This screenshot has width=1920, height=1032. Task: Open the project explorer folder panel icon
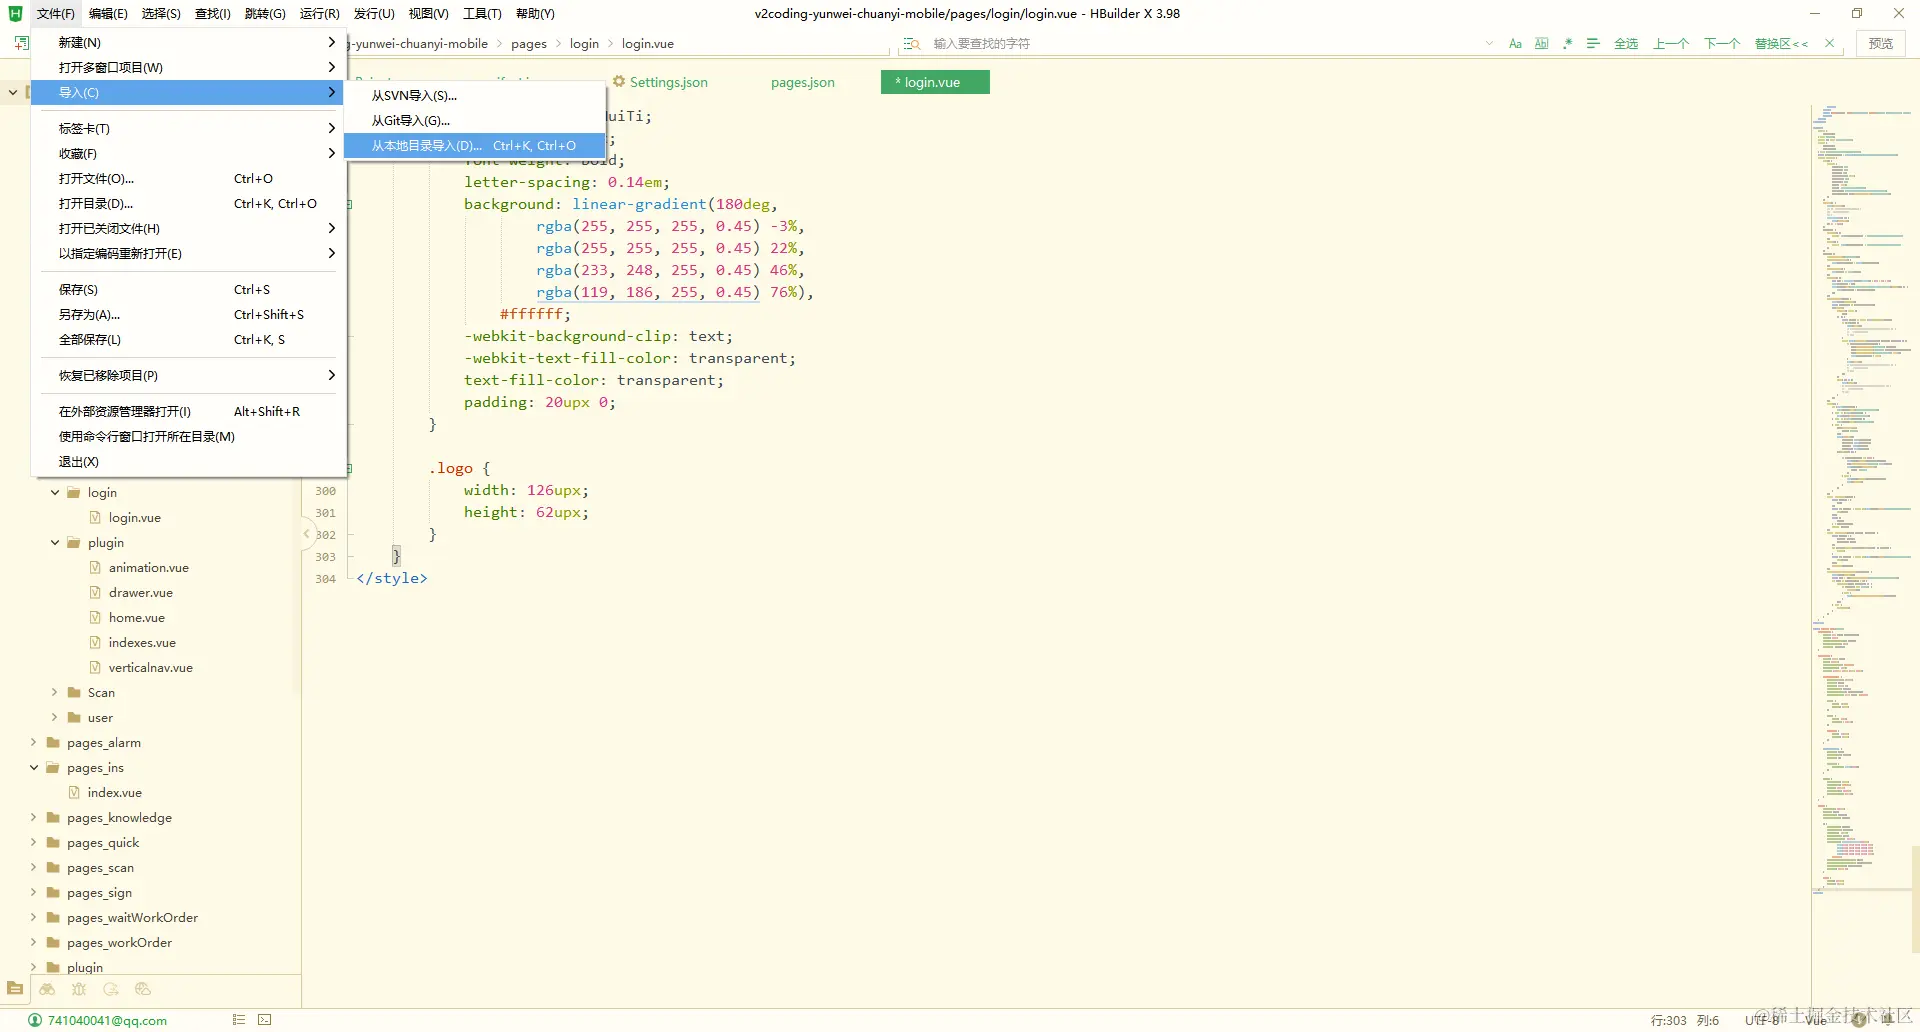(x=15, y=989)
